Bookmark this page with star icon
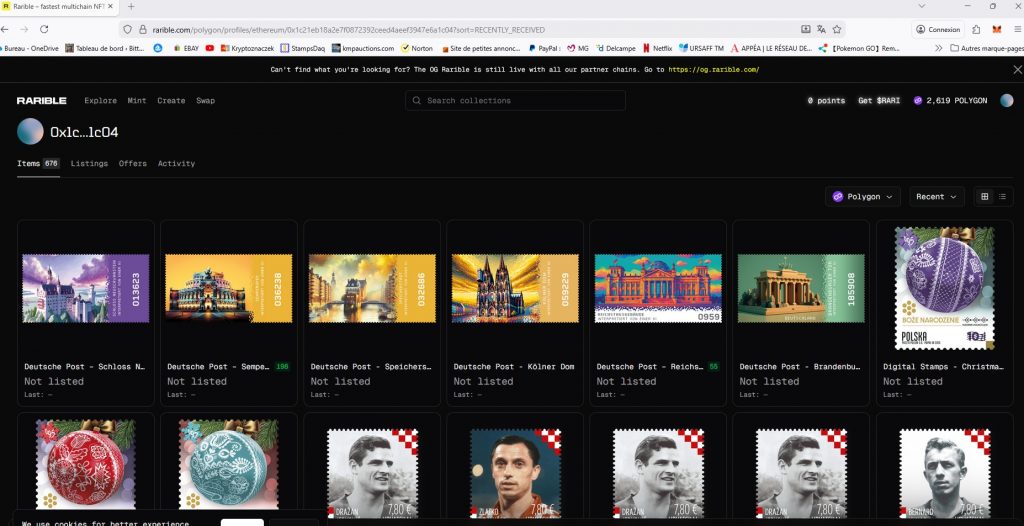Image resolution: width=1024 pixels, height=526 pixels. (836, 30)
